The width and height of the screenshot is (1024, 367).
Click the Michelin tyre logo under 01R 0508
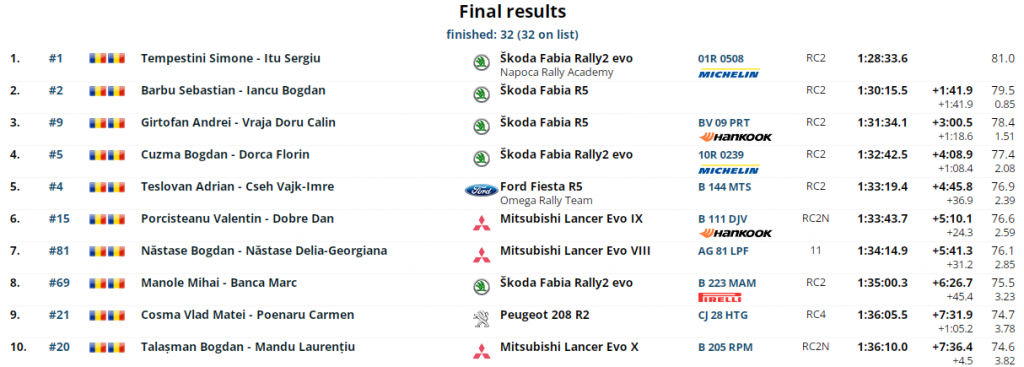(729, 74)
